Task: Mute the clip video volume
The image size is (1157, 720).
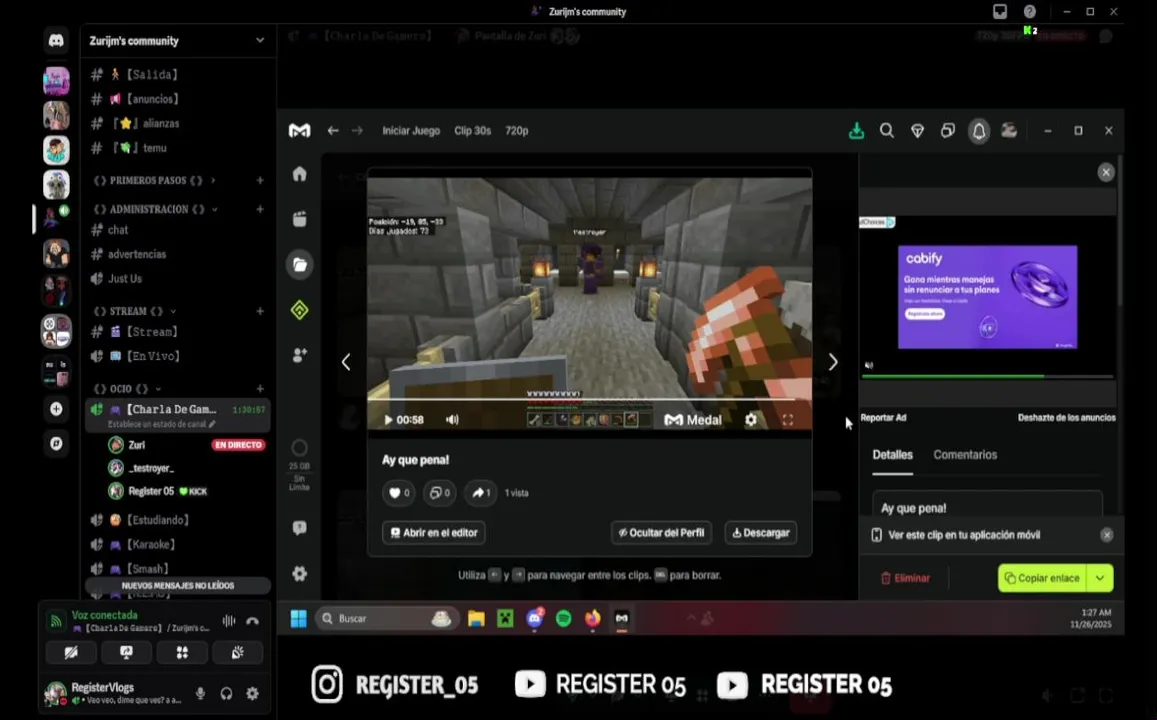Action: coord(452,420)
